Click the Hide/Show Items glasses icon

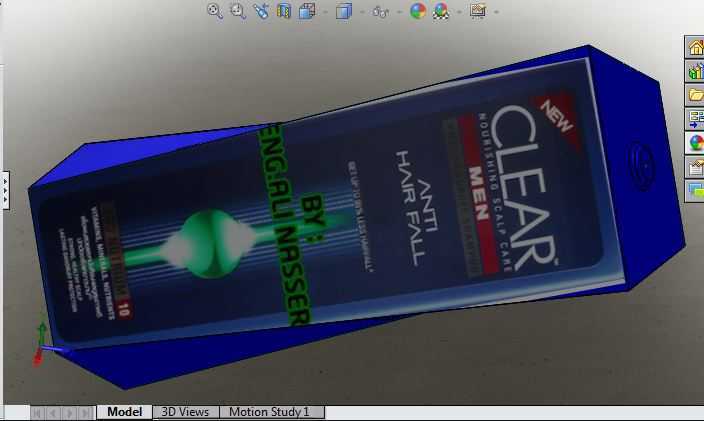(381, 11)
